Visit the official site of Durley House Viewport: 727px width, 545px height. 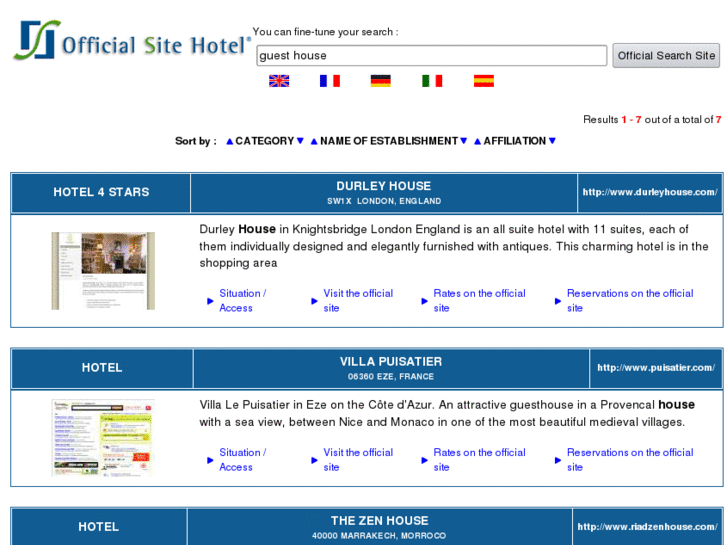(358, 301)
